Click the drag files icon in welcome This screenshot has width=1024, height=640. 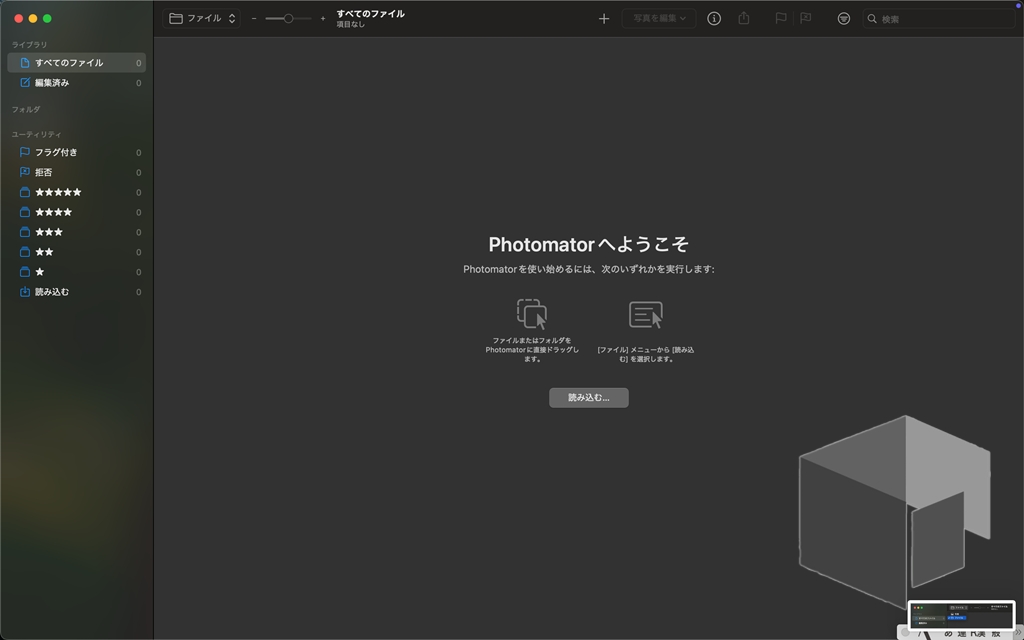(x=532, y=314)
